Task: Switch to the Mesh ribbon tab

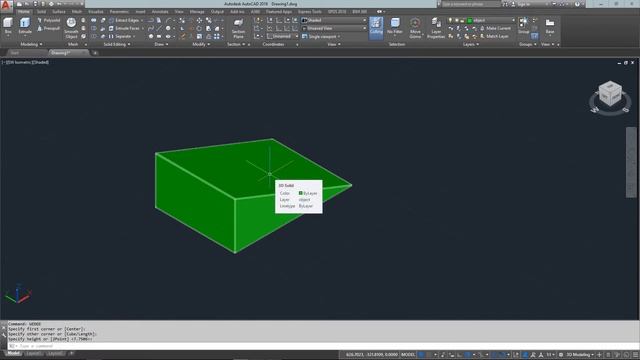Action: pos(77,12)
